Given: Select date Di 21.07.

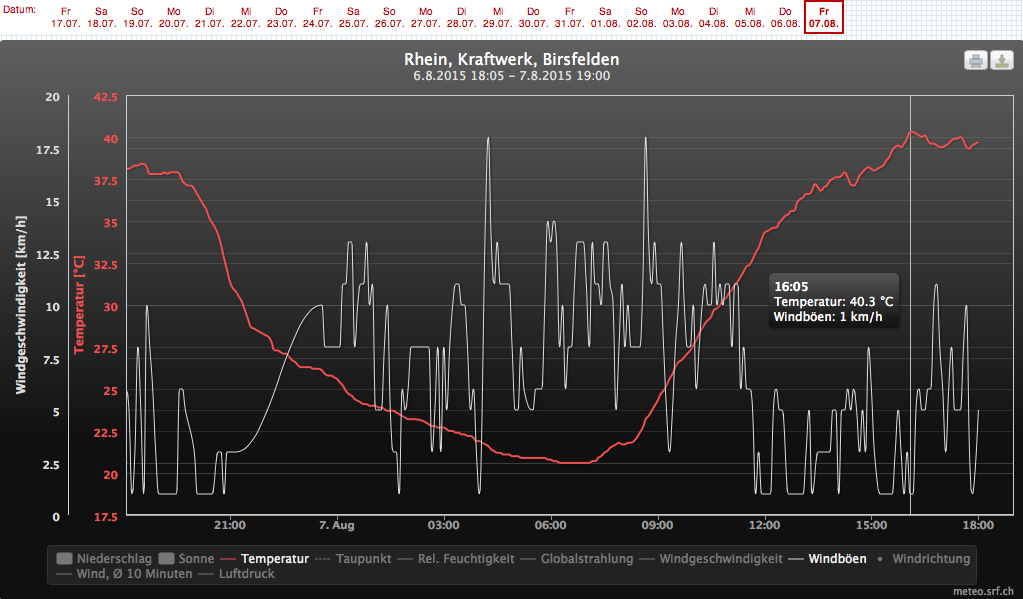Looking at the screenshot, I should (209, 17).
